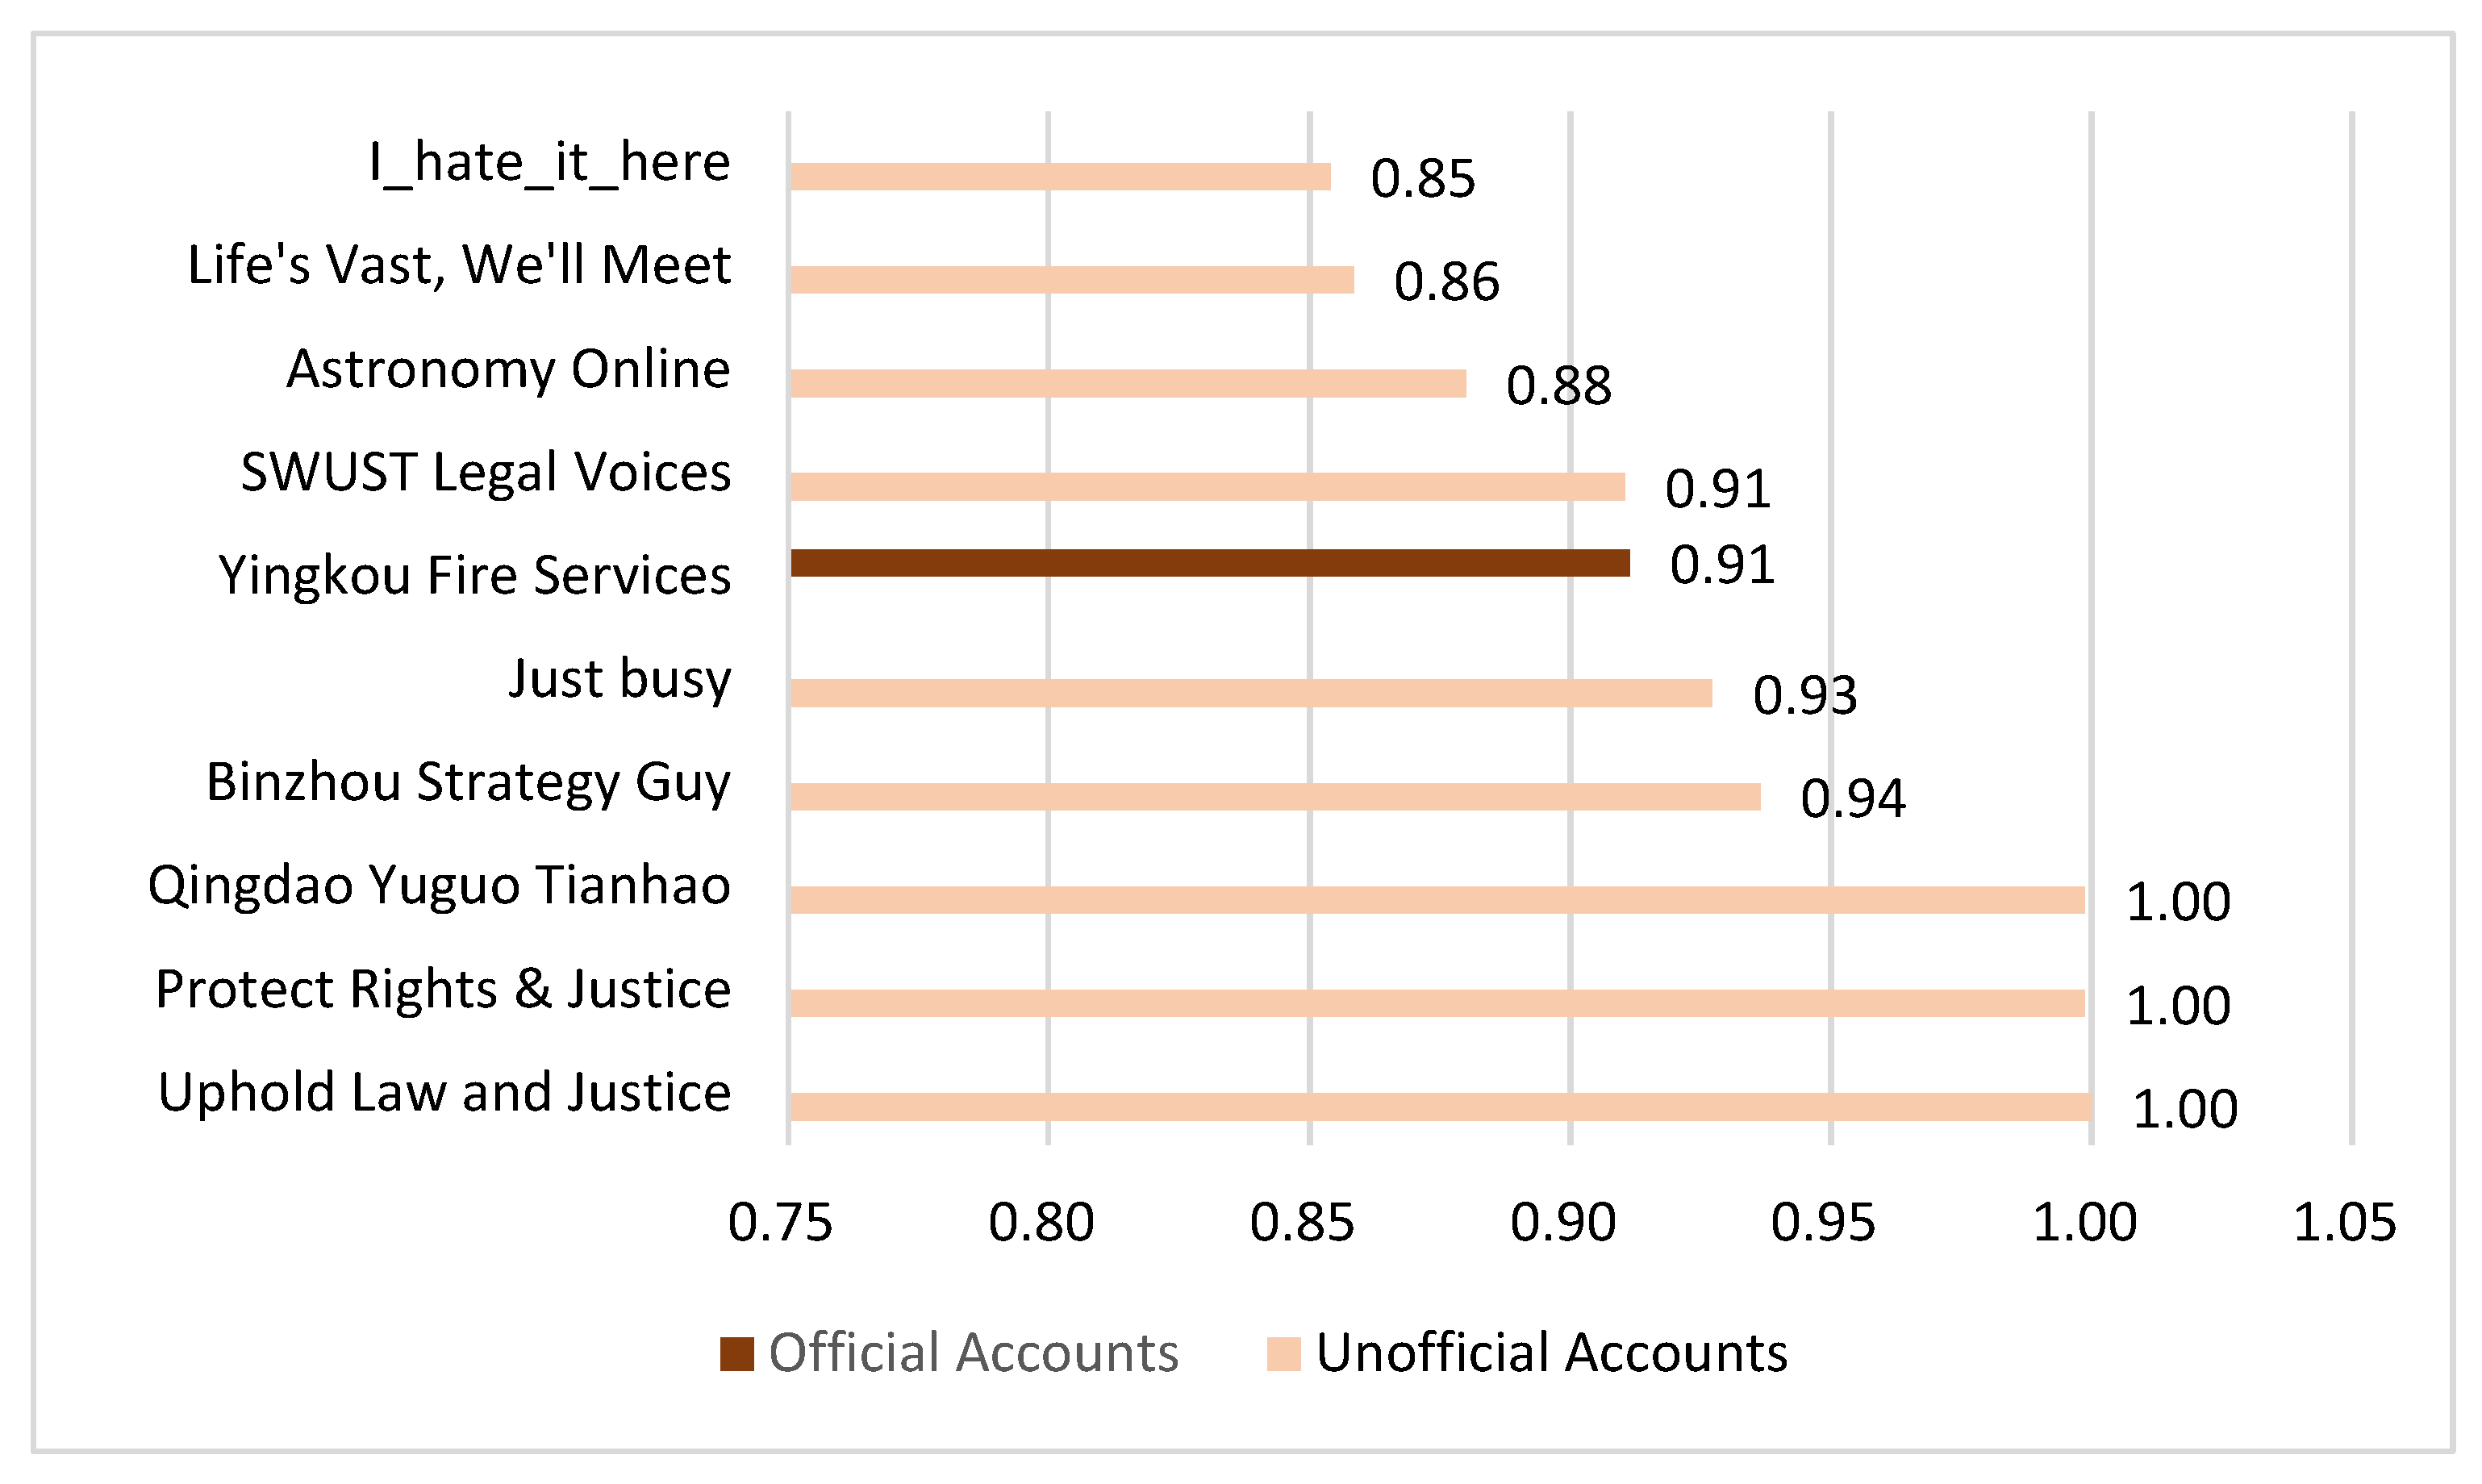Click the Uphold Law and Justice bar
Image resolution: width=2482 pixels, height=1484 pixels.
[x=1440, y=1107]
